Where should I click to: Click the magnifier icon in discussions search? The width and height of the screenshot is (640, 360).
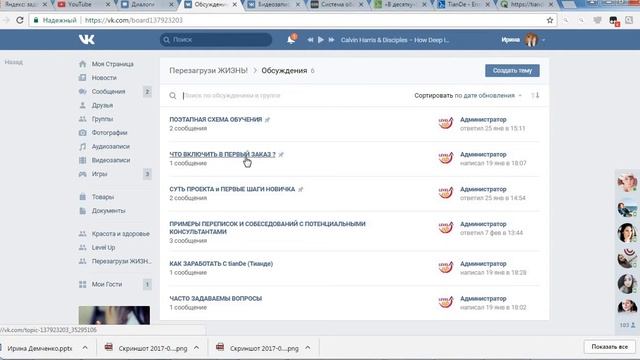(173, 96)
